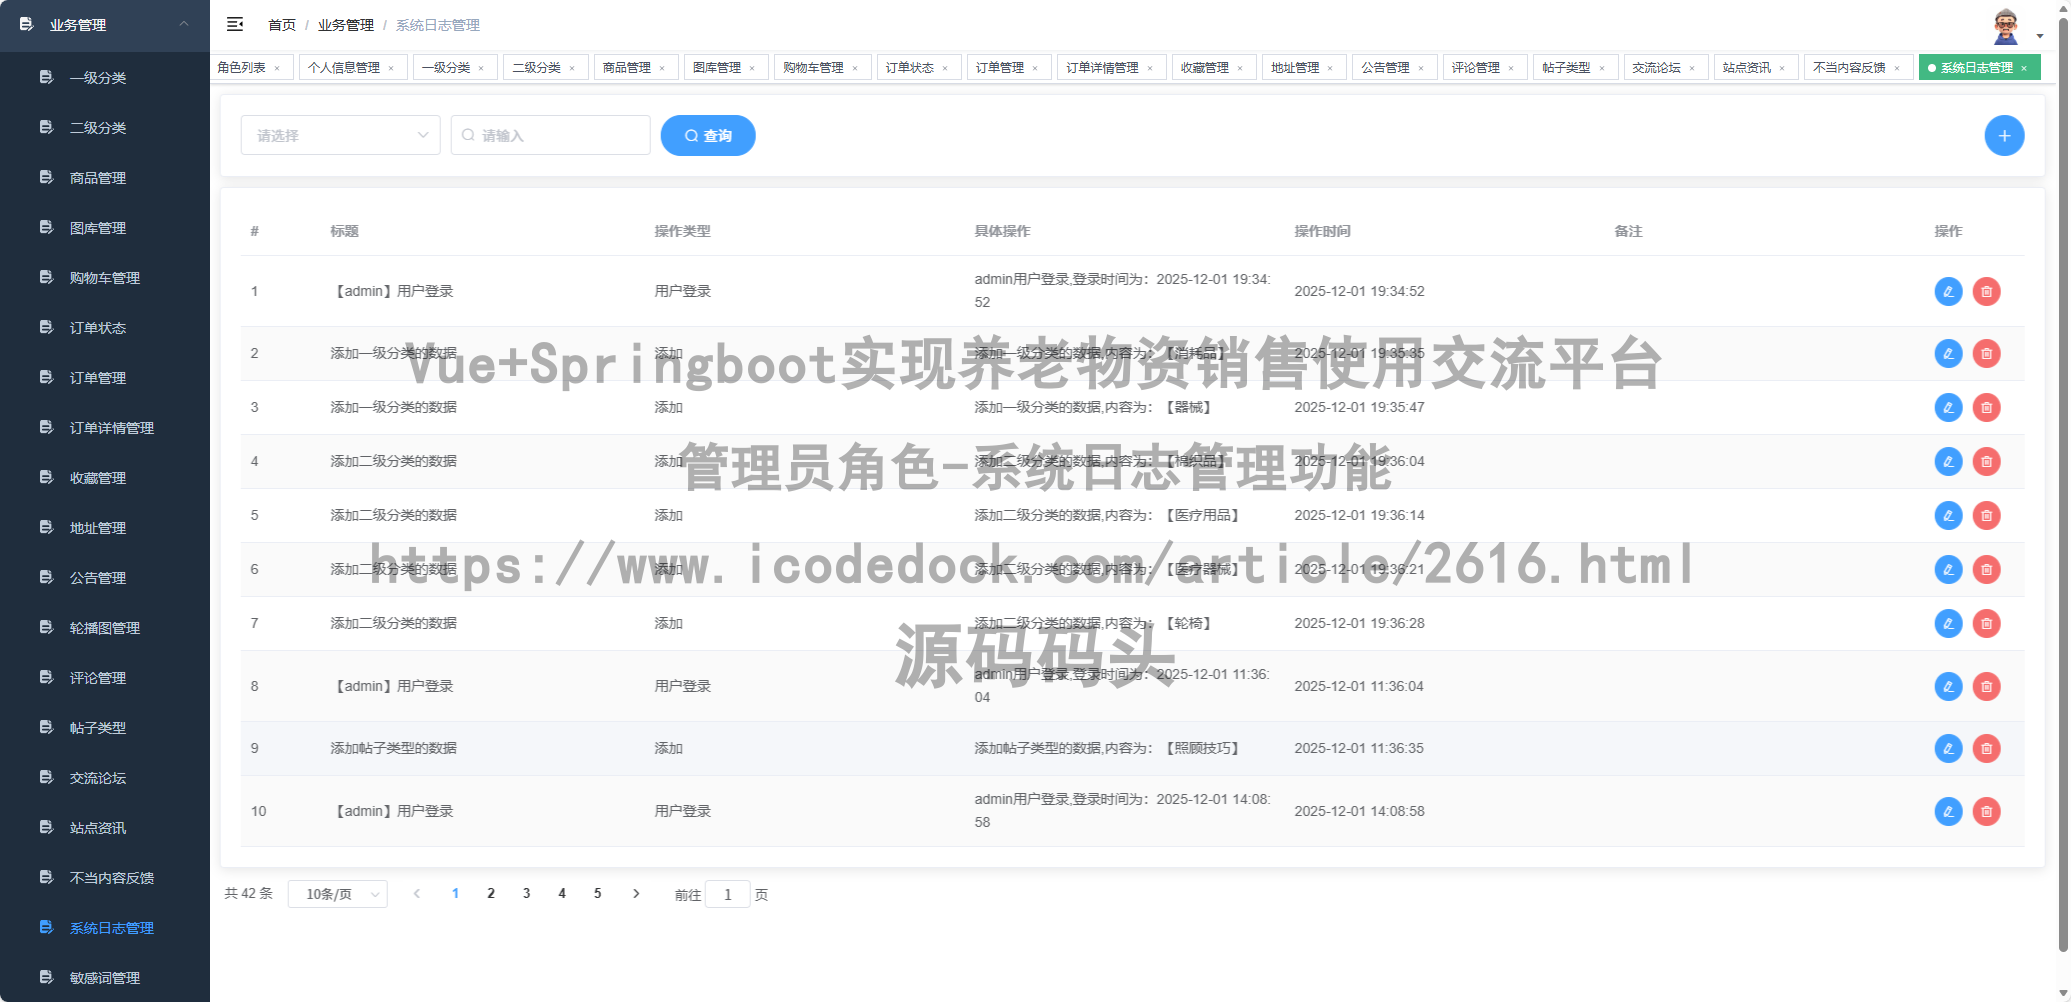
Task: Go to next page with arrow icon
Action: tap(637, 893)
